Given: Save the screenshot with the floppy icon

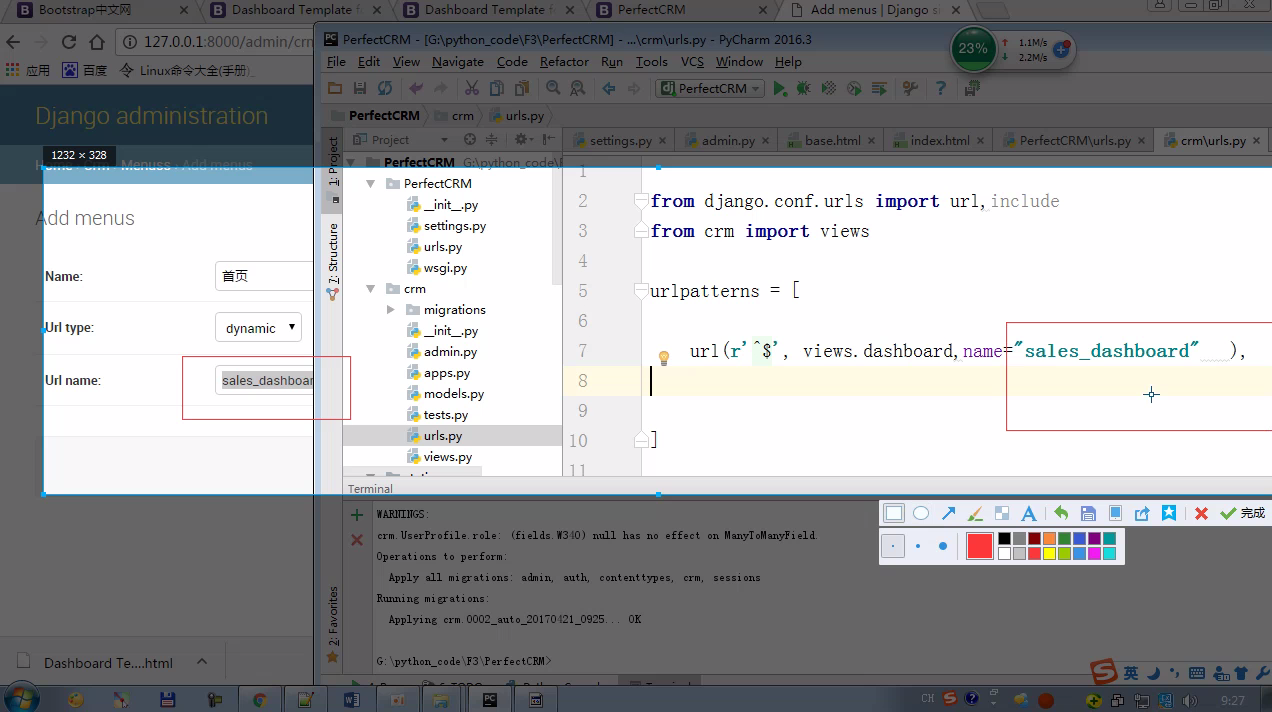Looking at the screenshot, I should [x=1088, y=513].
